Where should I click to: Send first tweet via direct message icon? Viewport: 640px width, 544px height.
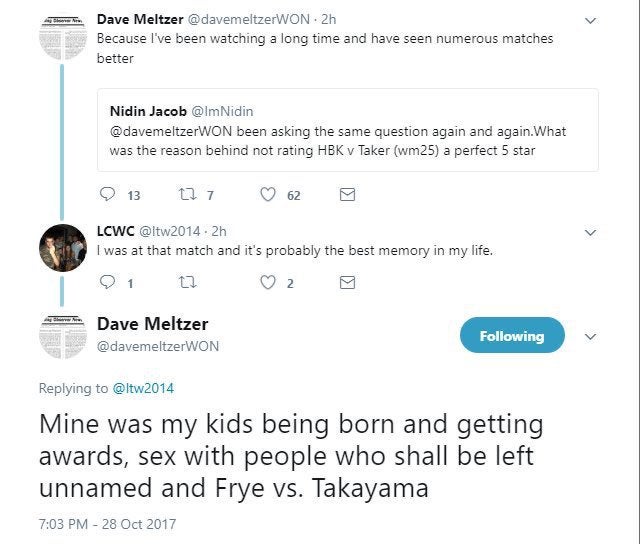(x=347, y=195)
